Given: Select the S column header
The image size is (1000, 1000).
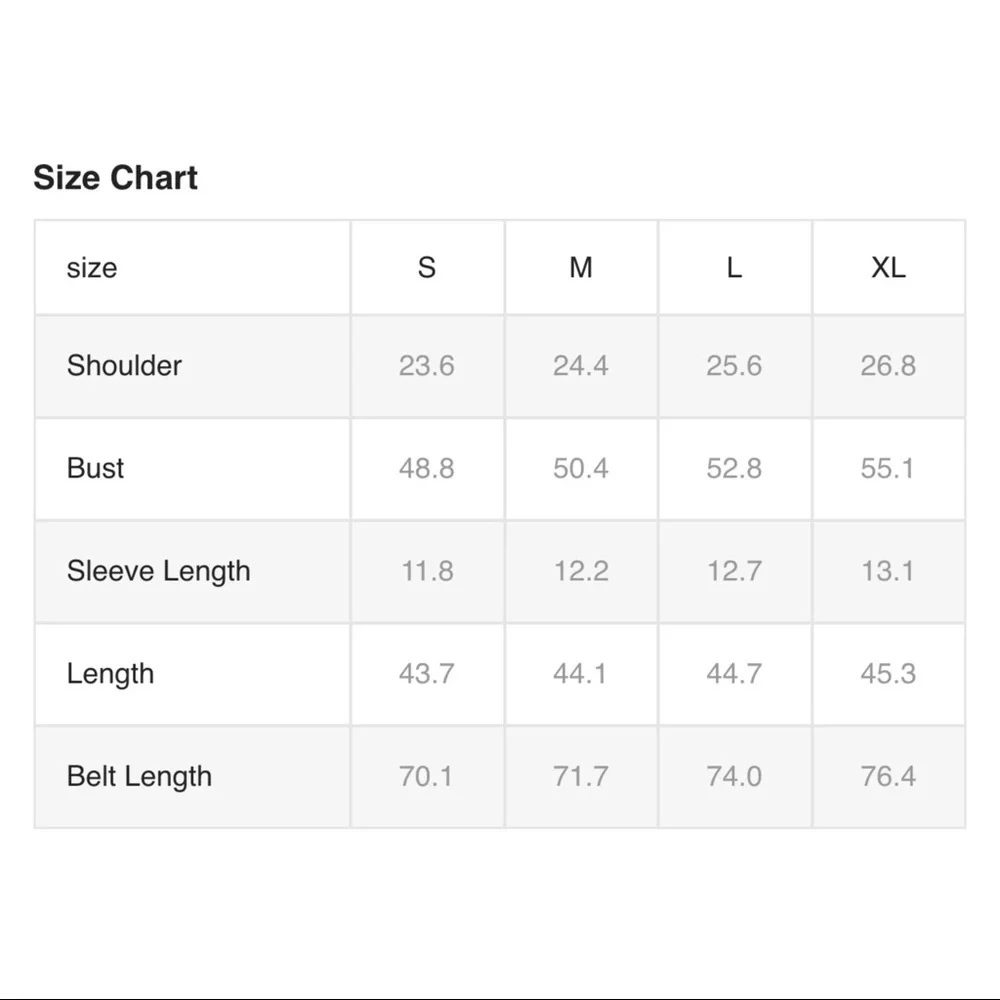Looking at the screenshot, I should [427, 268].
